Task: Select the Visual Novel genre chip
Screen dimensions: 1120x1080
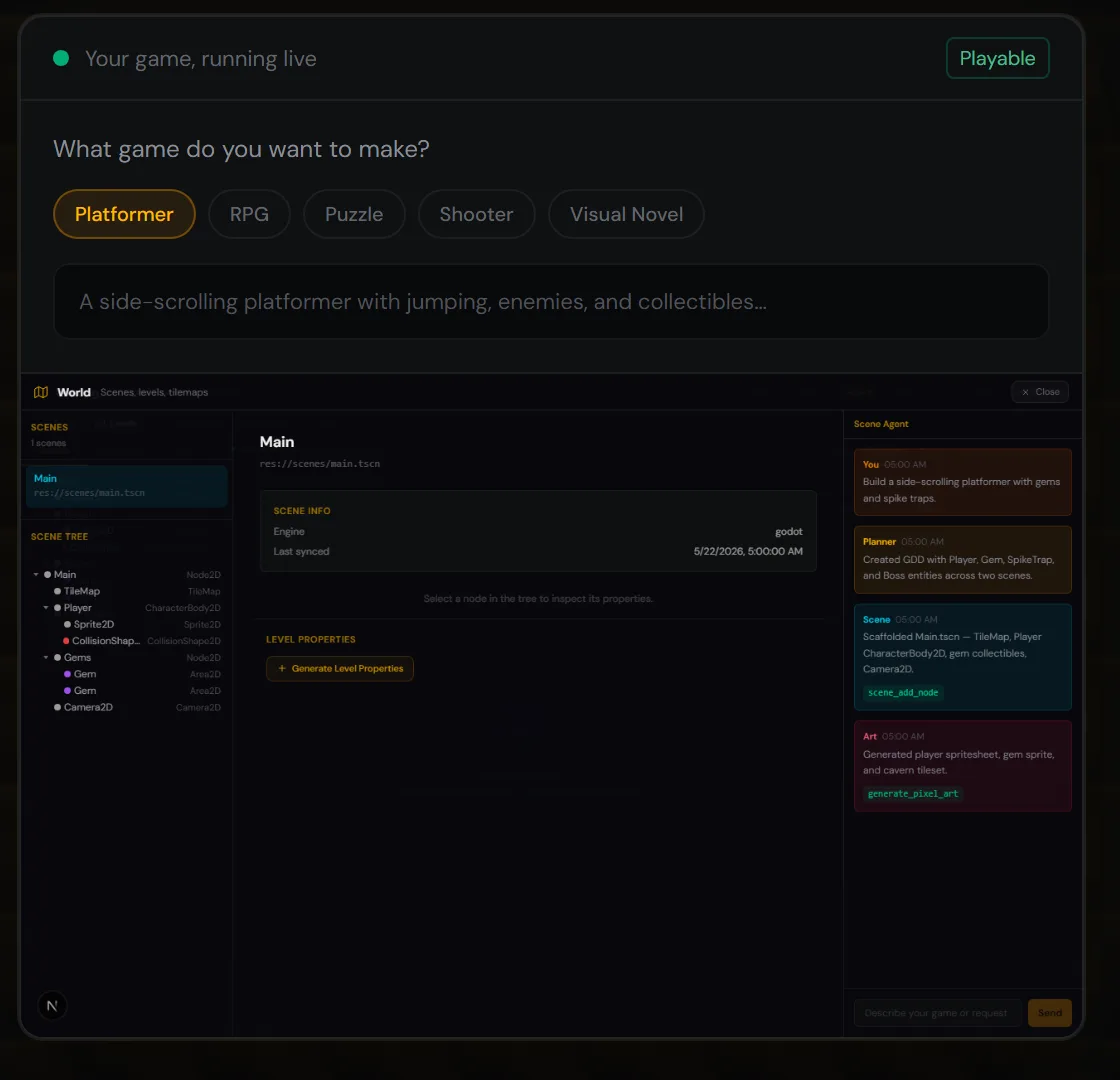Action: click(x=626, y=214)
